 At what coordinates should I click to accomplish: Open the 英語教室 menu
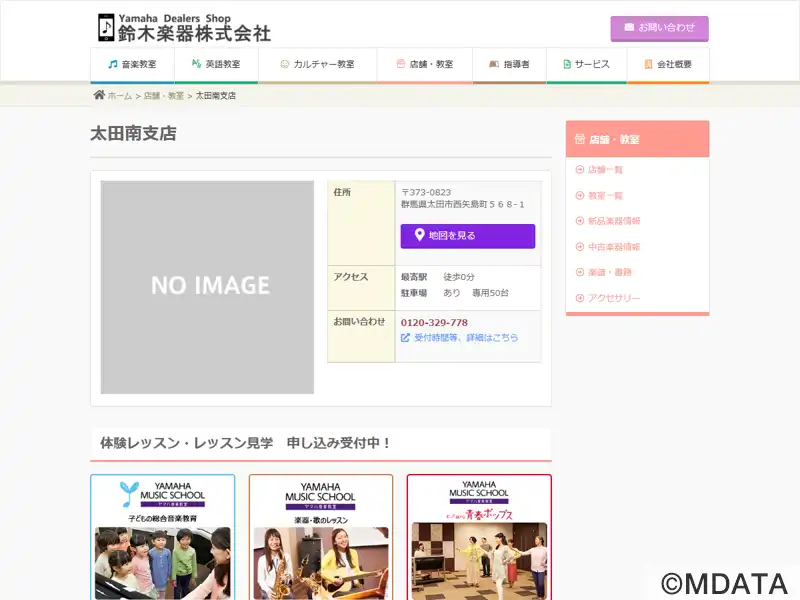click(216, 64)
